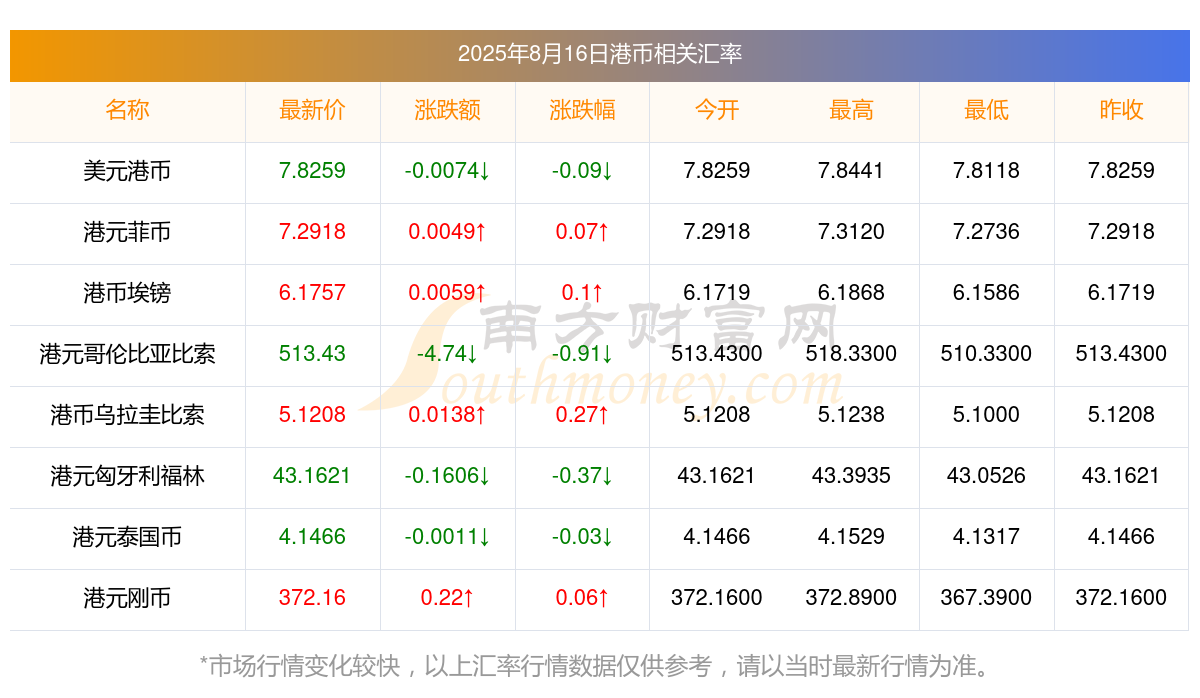1200x698 pixels.
Task: Click change amount 0.0049↑
Action: (x=448, y=232)
